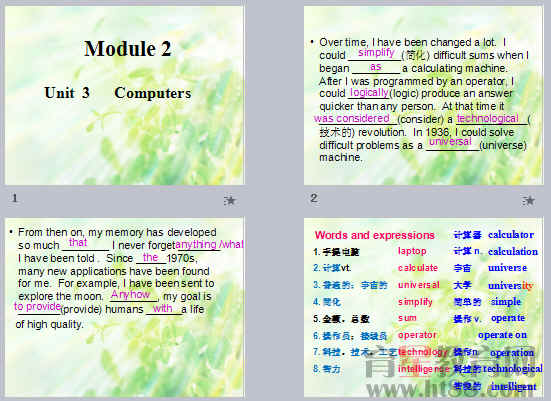Click the 'was considered' answer text
The height and width of the screenshot is (401, 551).
(352, 118)
